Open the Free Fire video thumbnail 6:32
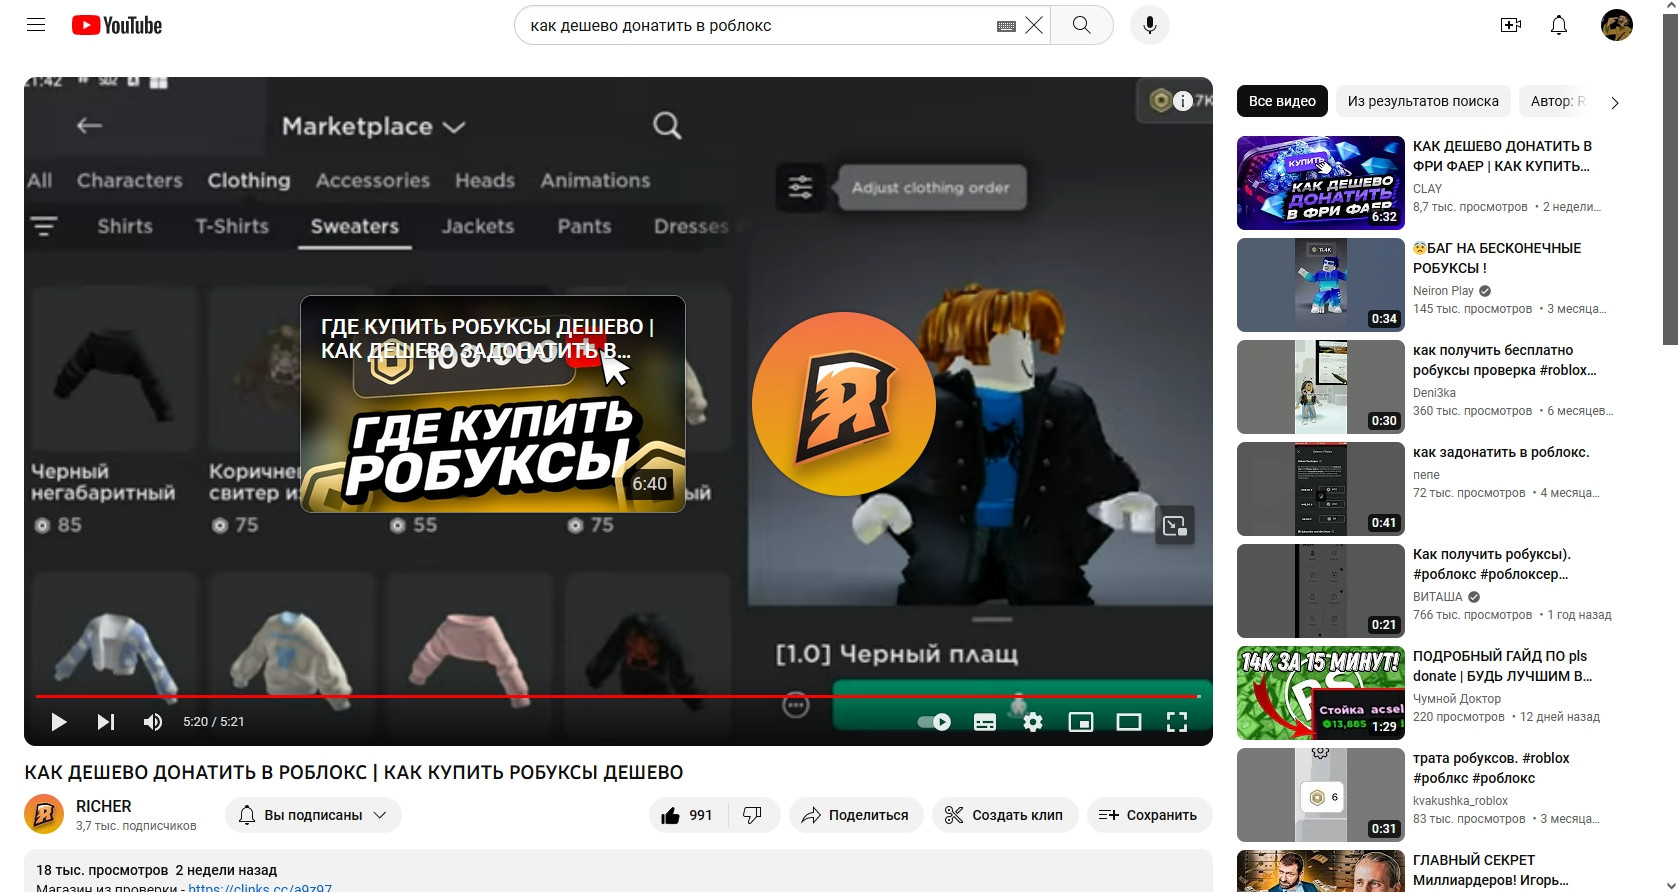 click(x=1321, y=183)
